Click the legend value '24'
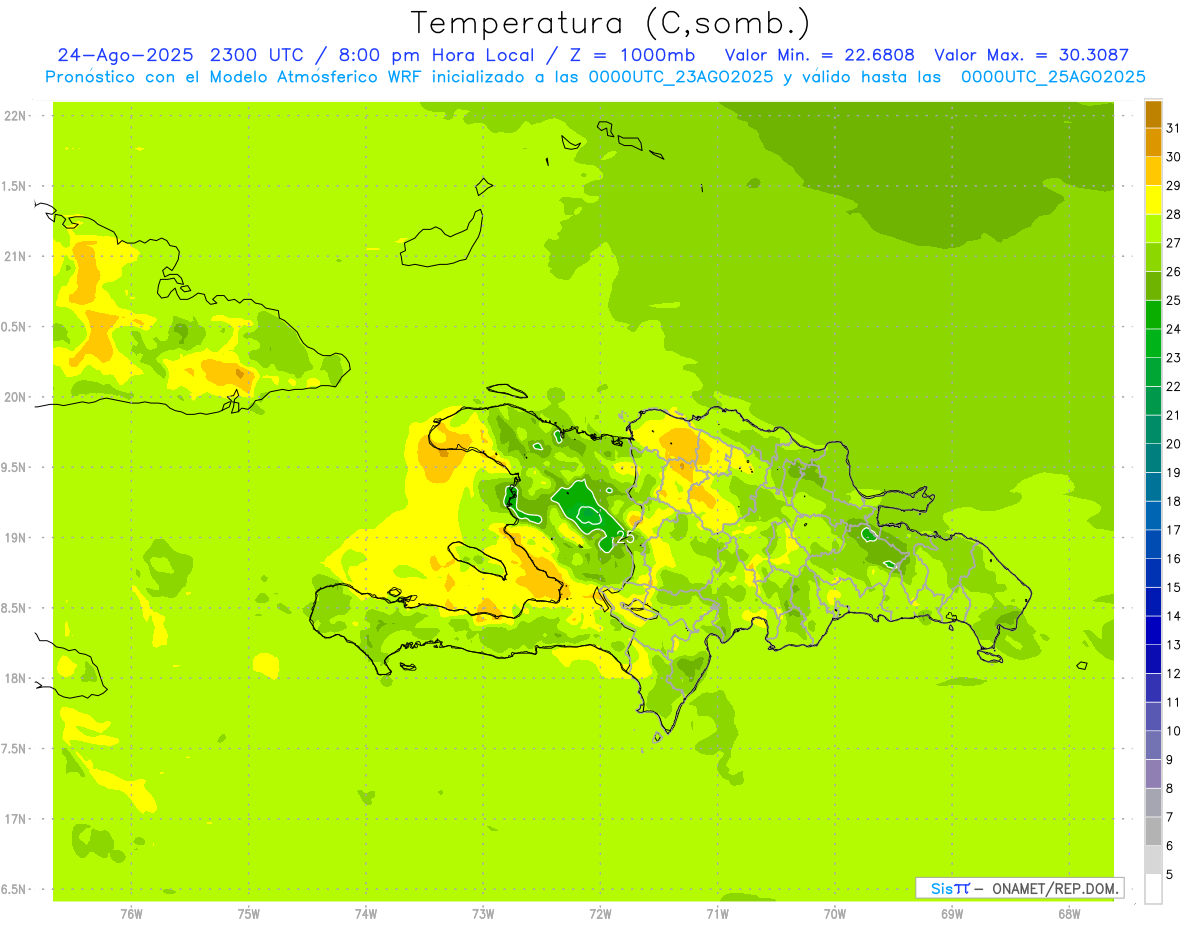 pos(1174,329)
